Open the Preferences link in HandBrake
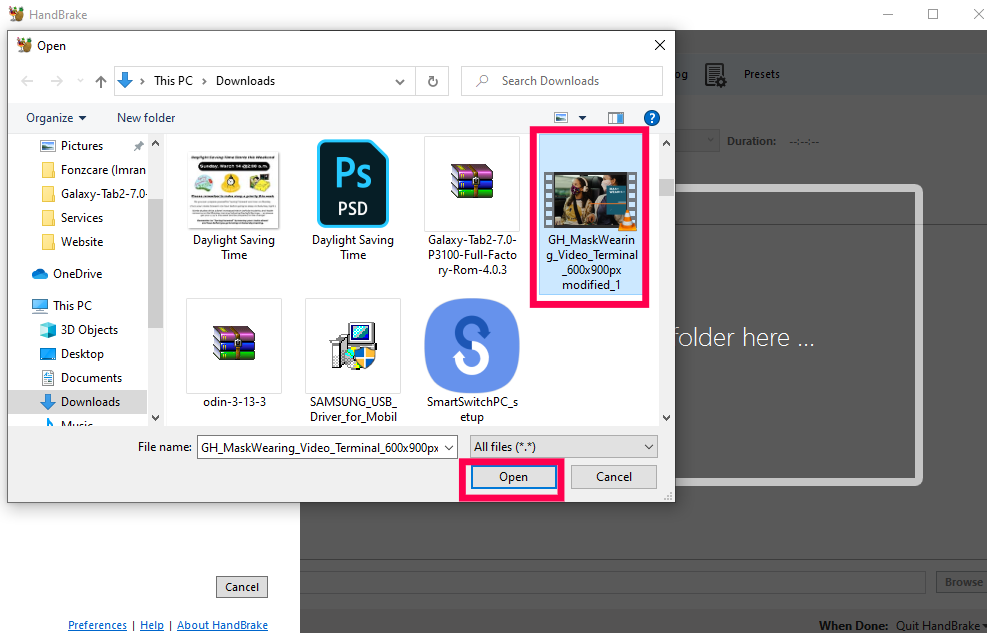Screen dimensions: 987x633 click(x=98, y=625)
